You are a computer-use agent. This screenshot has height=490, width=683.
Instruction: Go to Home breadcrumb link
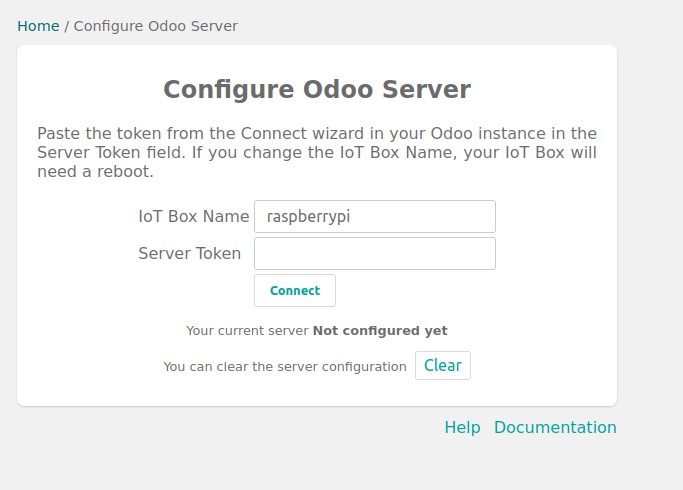click(38, 26)
